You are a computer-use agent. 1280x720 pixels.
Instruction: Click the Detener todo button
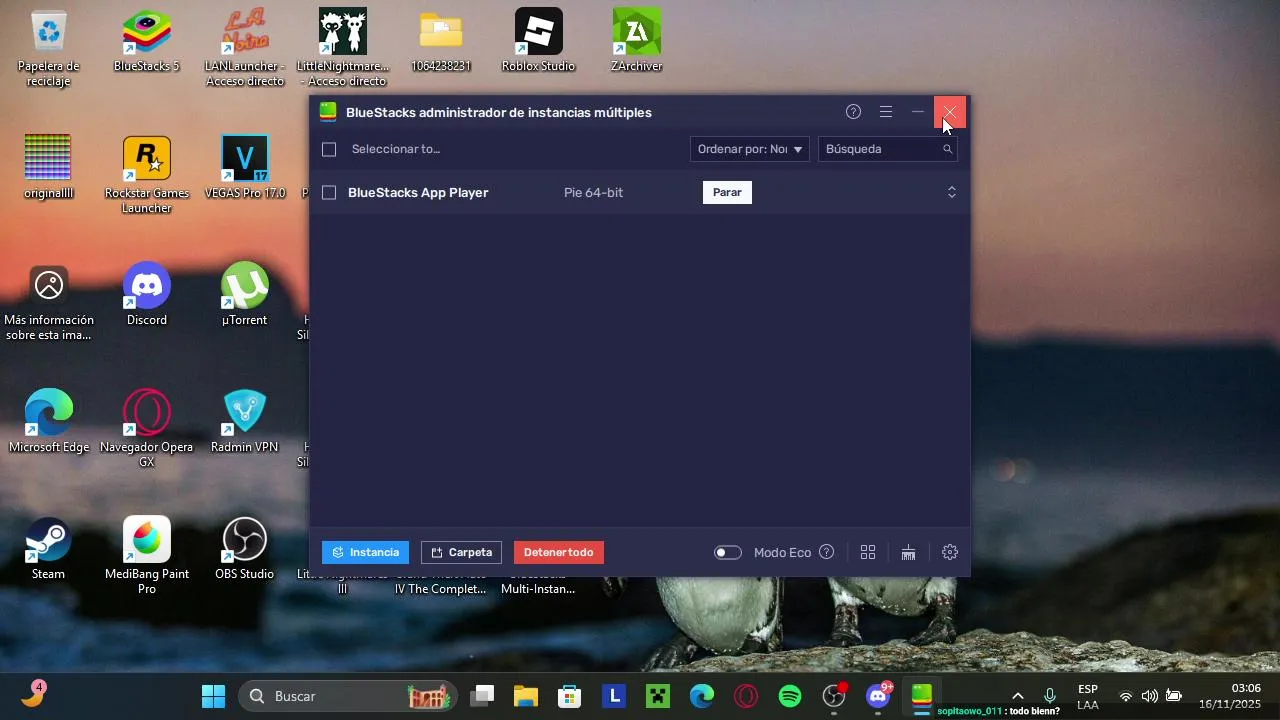(x=558, y=552)
